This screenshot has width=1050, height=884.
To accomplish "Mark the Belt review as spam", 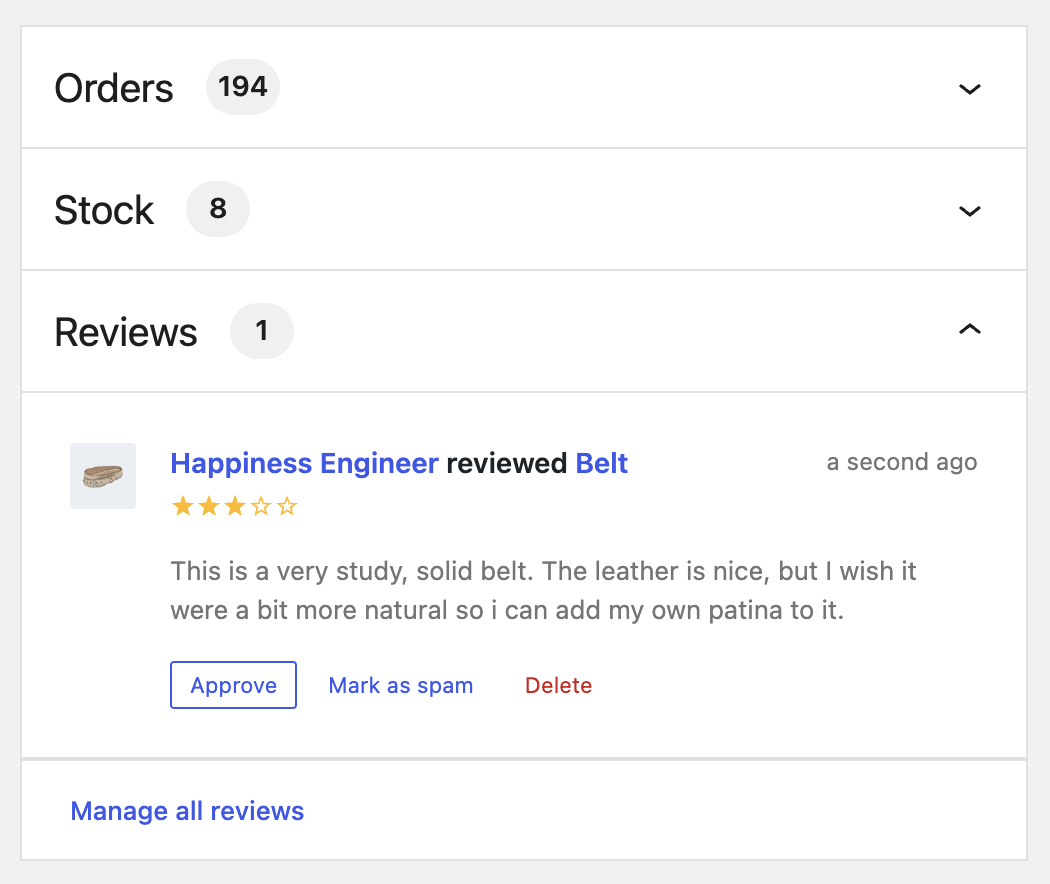I will point(400,685).
